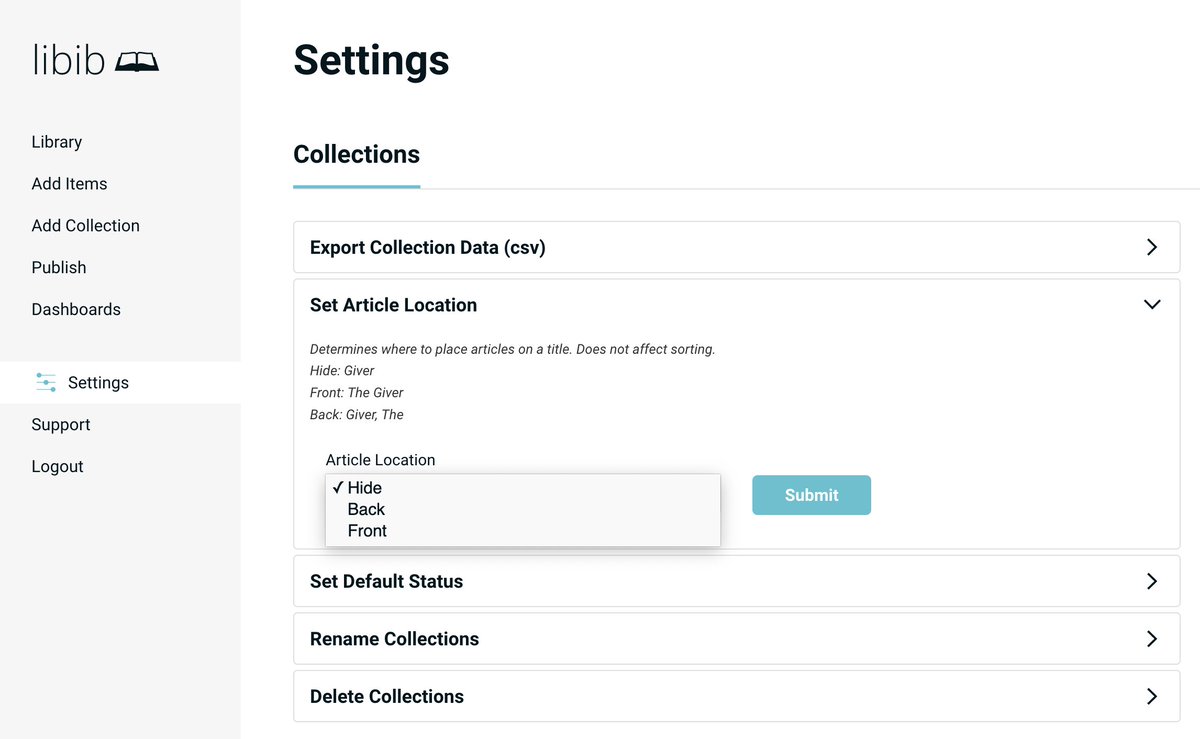Select the highlighted Settings sidebar entry
Viewport: 1200px width, 739px height.
tap(98, 382)
